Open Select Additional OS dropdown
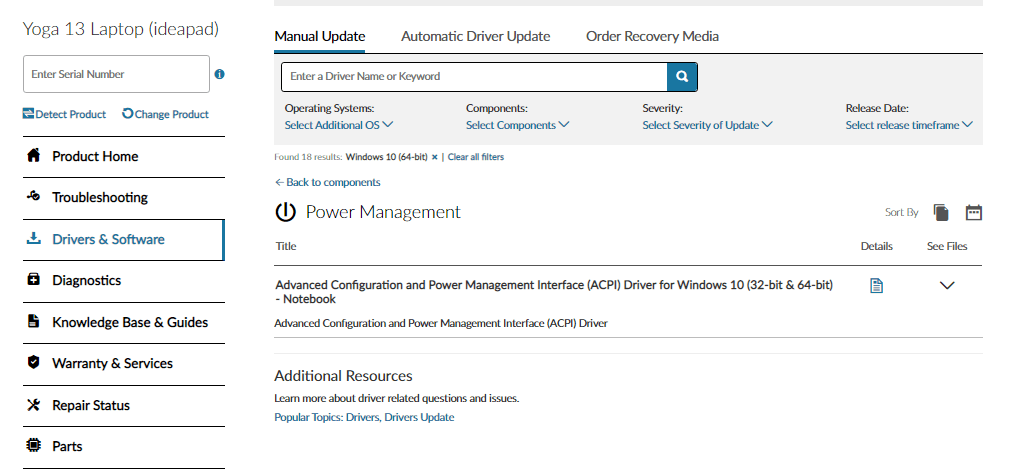The image size is (1031, 472). pyautogui.click(x=339, y=125)
